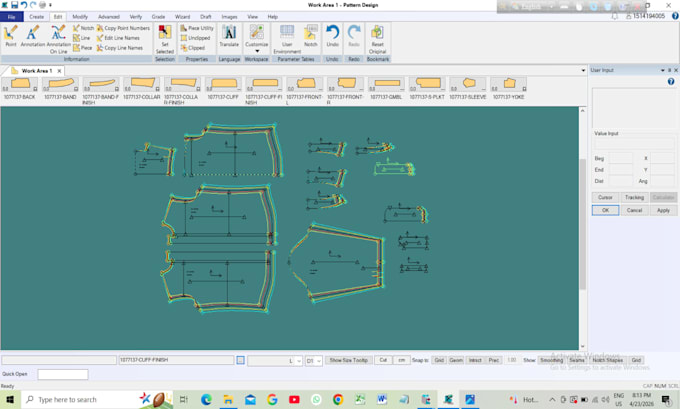The width and height of the screenshot is (680, 409).
Task: Open the D1 dropdown
Action: pyautogui.click(x=319, y=360)
